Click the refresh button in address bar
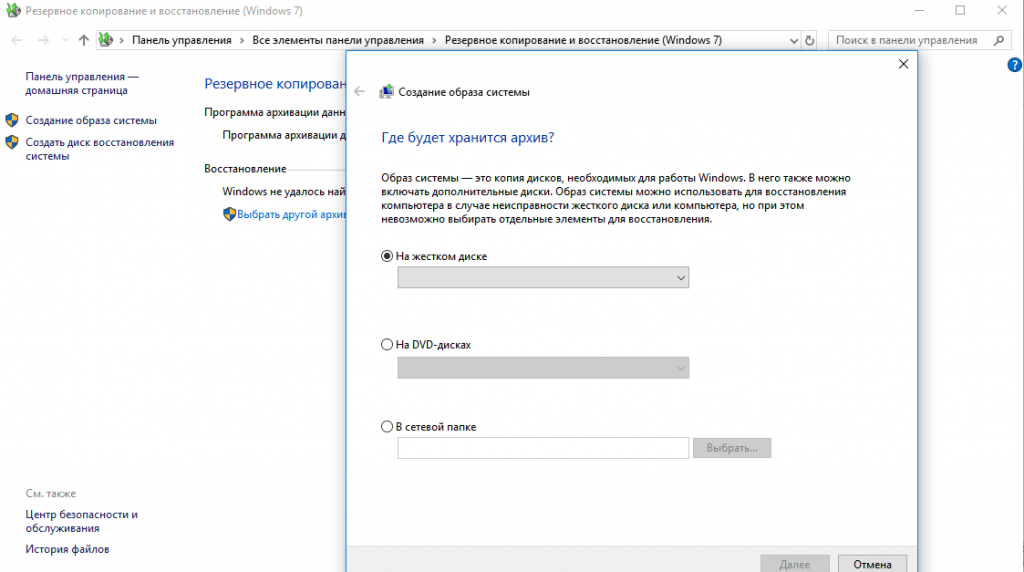 [809, 40]
